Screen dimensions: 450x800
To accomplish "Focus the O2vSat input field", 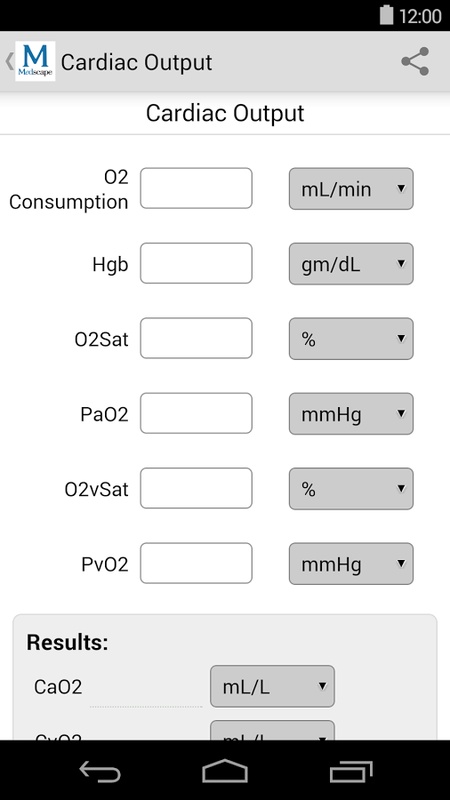I will 196,488.
